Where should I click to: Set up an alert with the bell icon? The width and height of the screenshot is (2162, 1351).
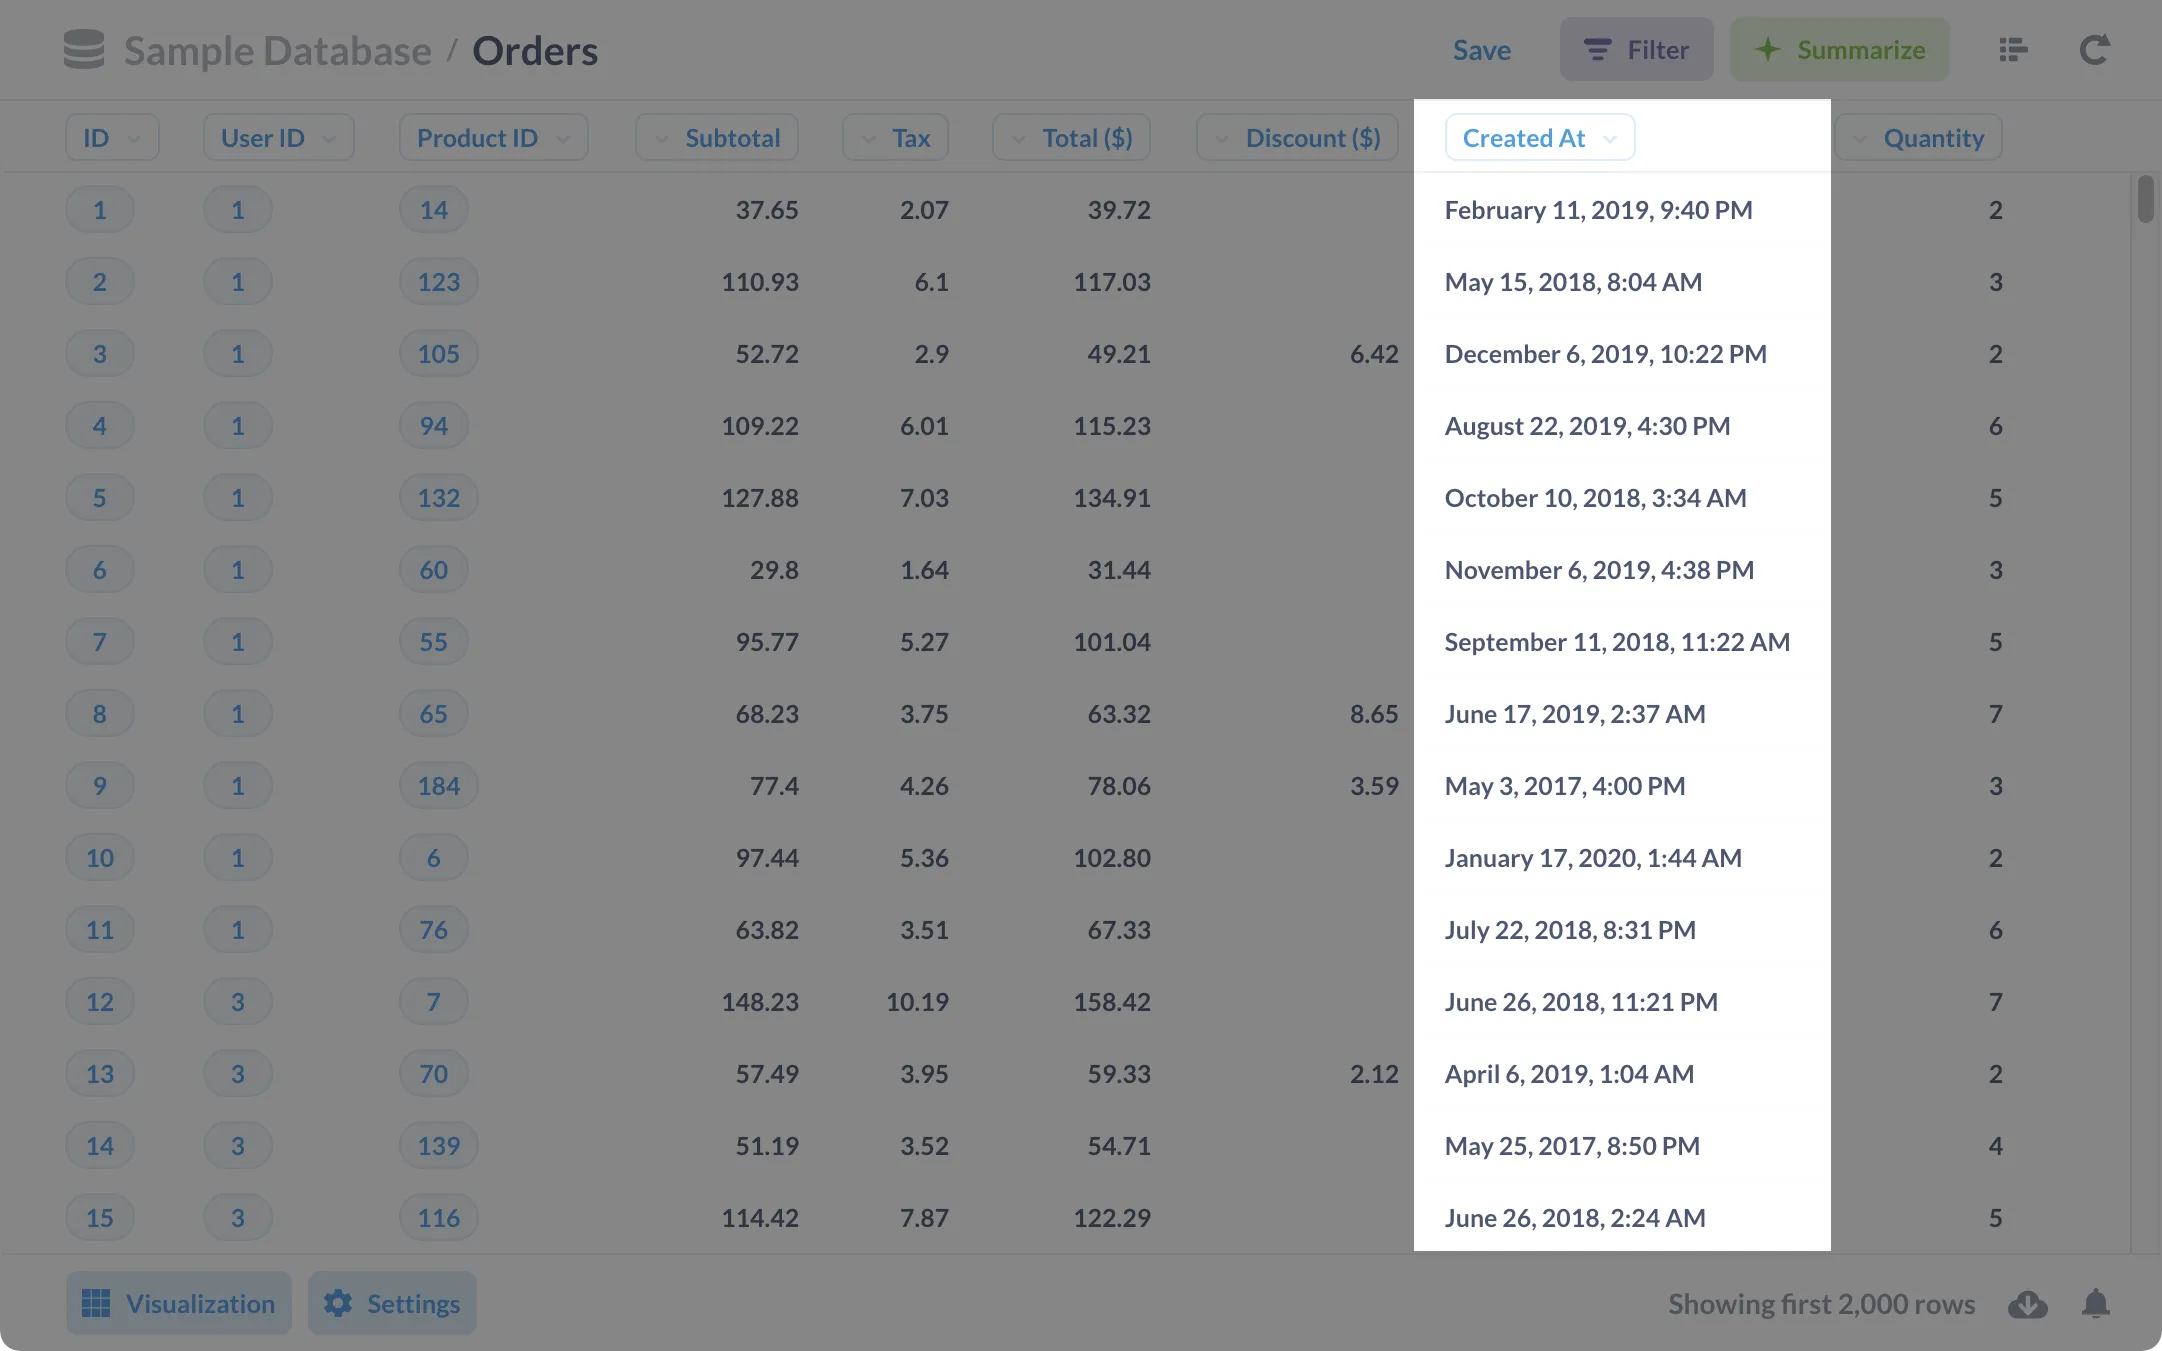2096,1303
